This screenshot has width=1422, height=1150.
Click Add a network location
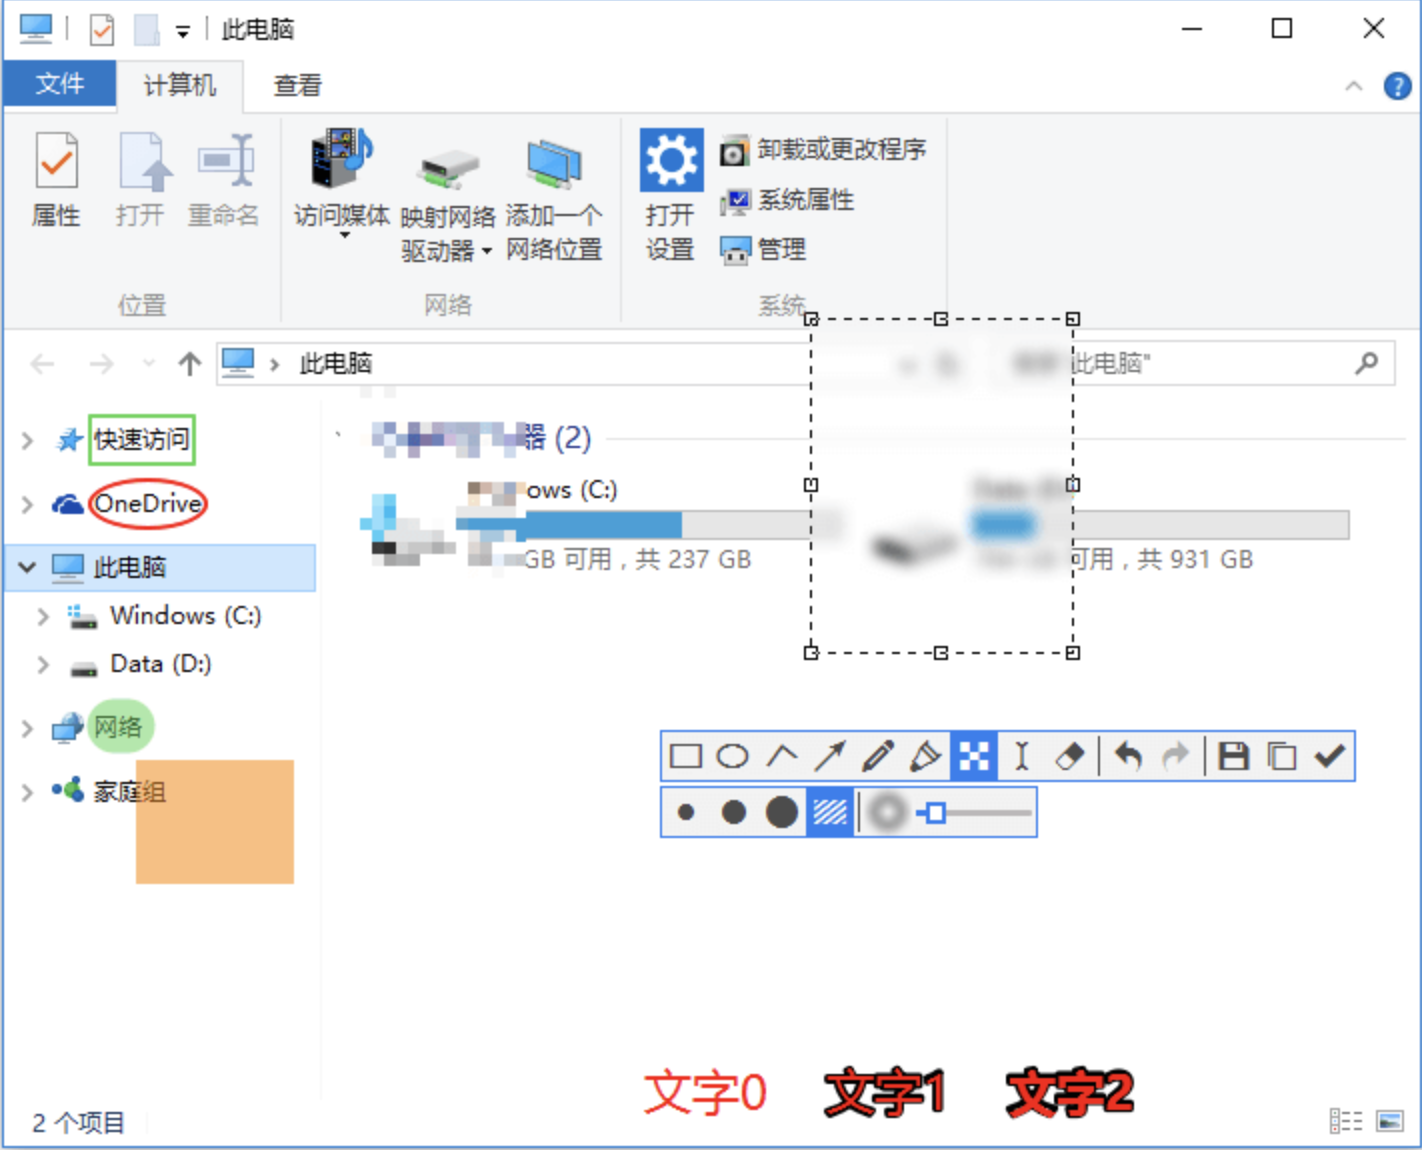(x=554, y=198)
